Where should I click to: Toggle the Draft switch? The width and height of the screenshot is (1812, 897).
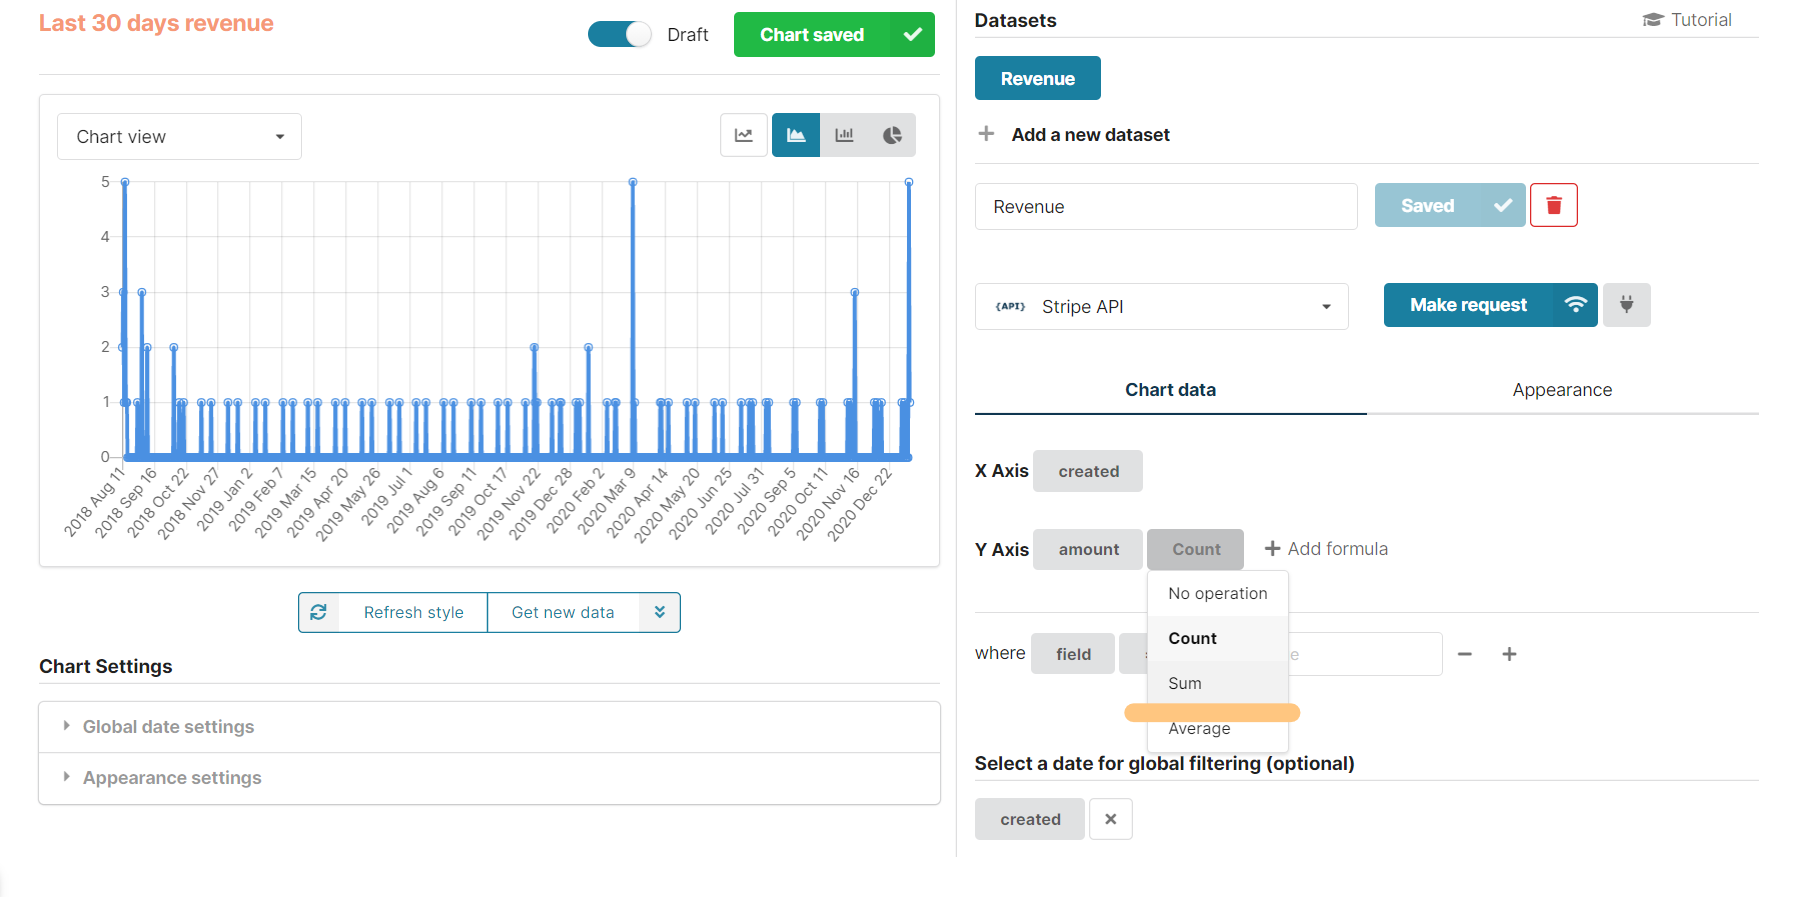(x=619, y=35)
